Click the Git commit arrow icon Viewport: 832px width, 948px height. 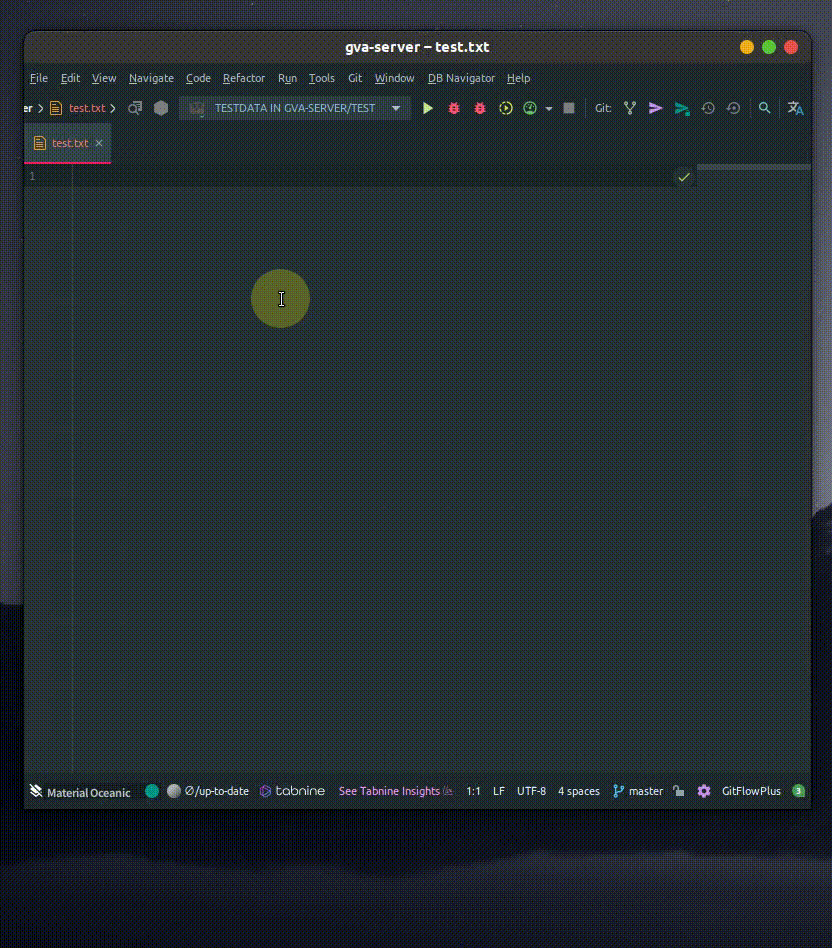[656, 108]
